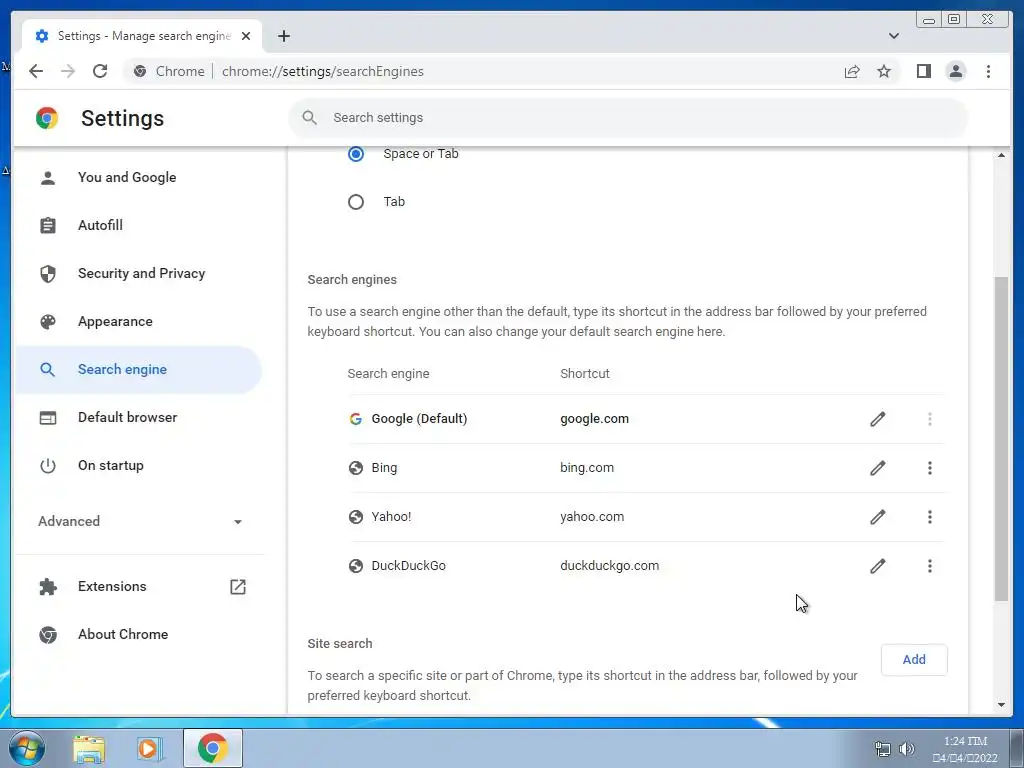Open the taskbar clock
This screenshot has height=768, width=1024.
(x=965, y=749)
